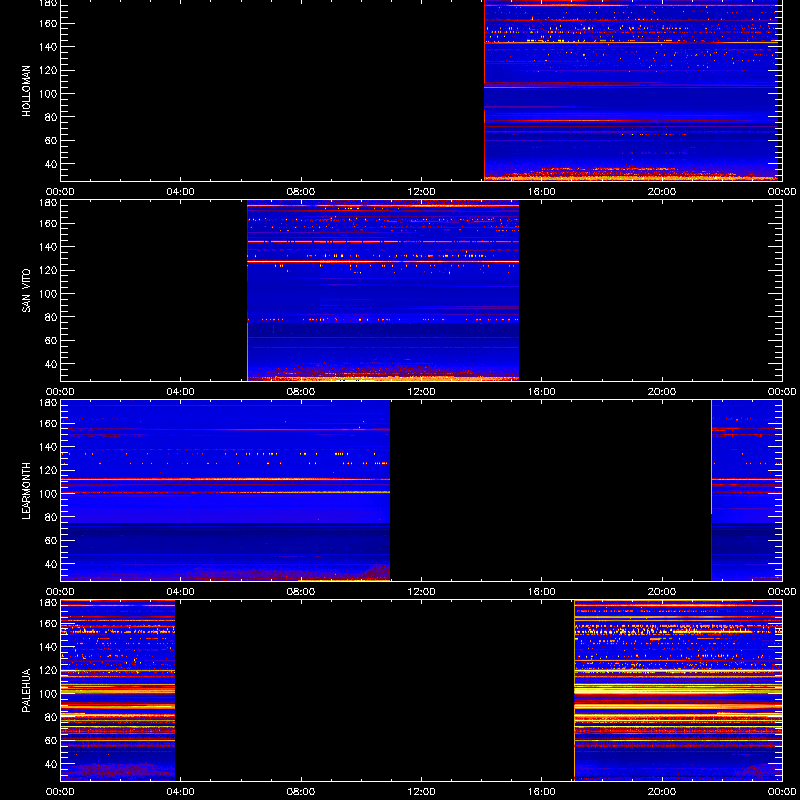Select Learmonth's late-evening spectrogram data block
The width and height of the screenshot is (800, 800).
click(x=747, y=490)
